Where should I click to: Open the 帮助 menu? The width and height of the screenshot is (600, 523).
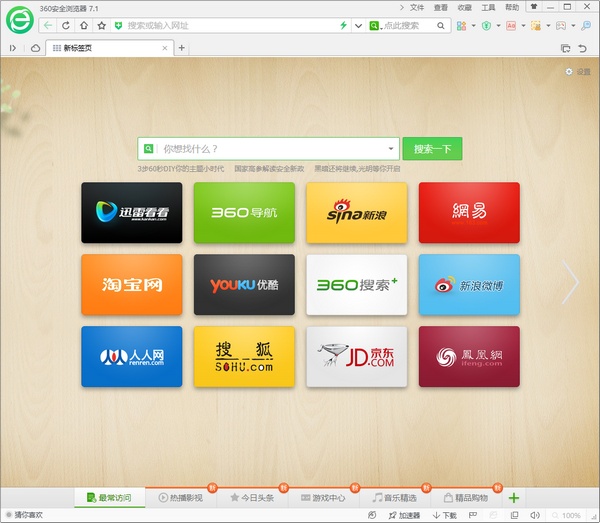tap(512, 7)
